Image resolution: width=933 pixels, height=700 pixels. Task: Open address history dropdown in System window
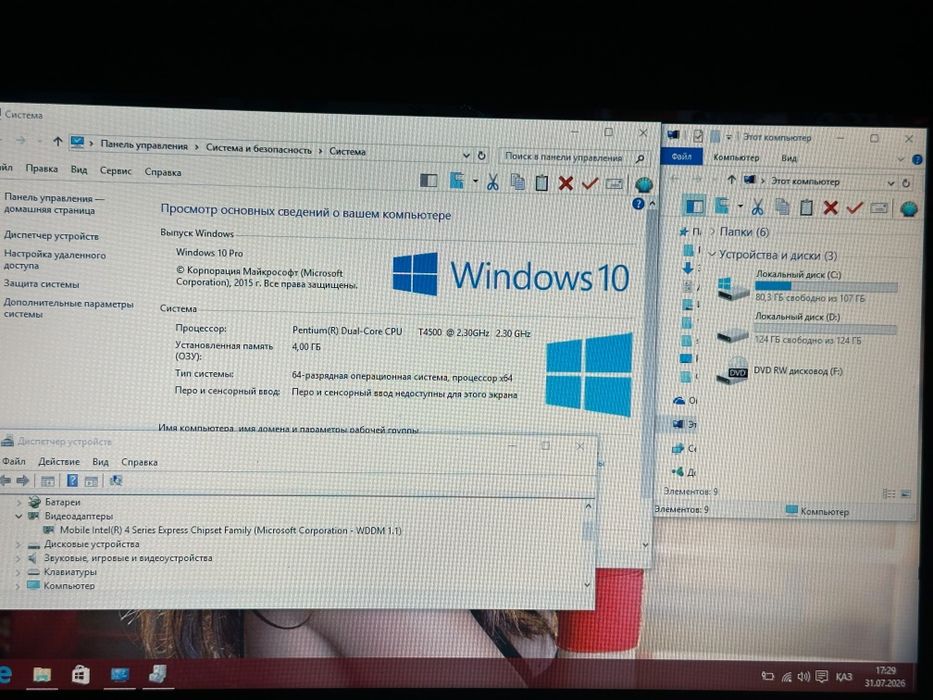coord(466,155)
